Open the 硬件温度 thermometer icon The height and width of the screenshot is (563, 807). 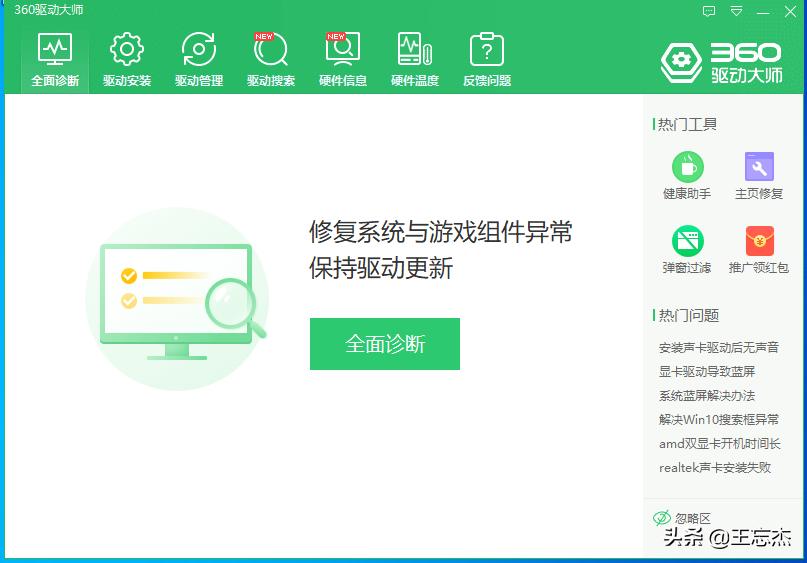(415, 49)
